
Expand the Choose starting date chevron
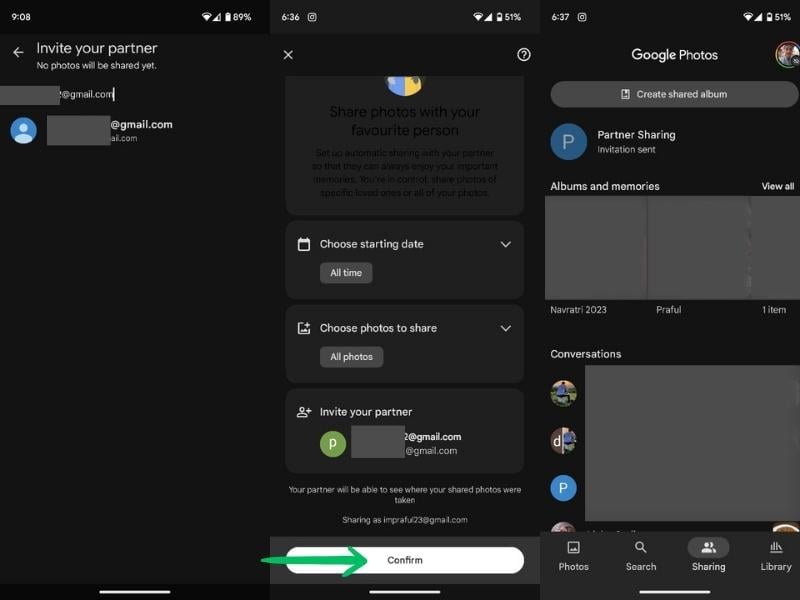pos(505,244)
